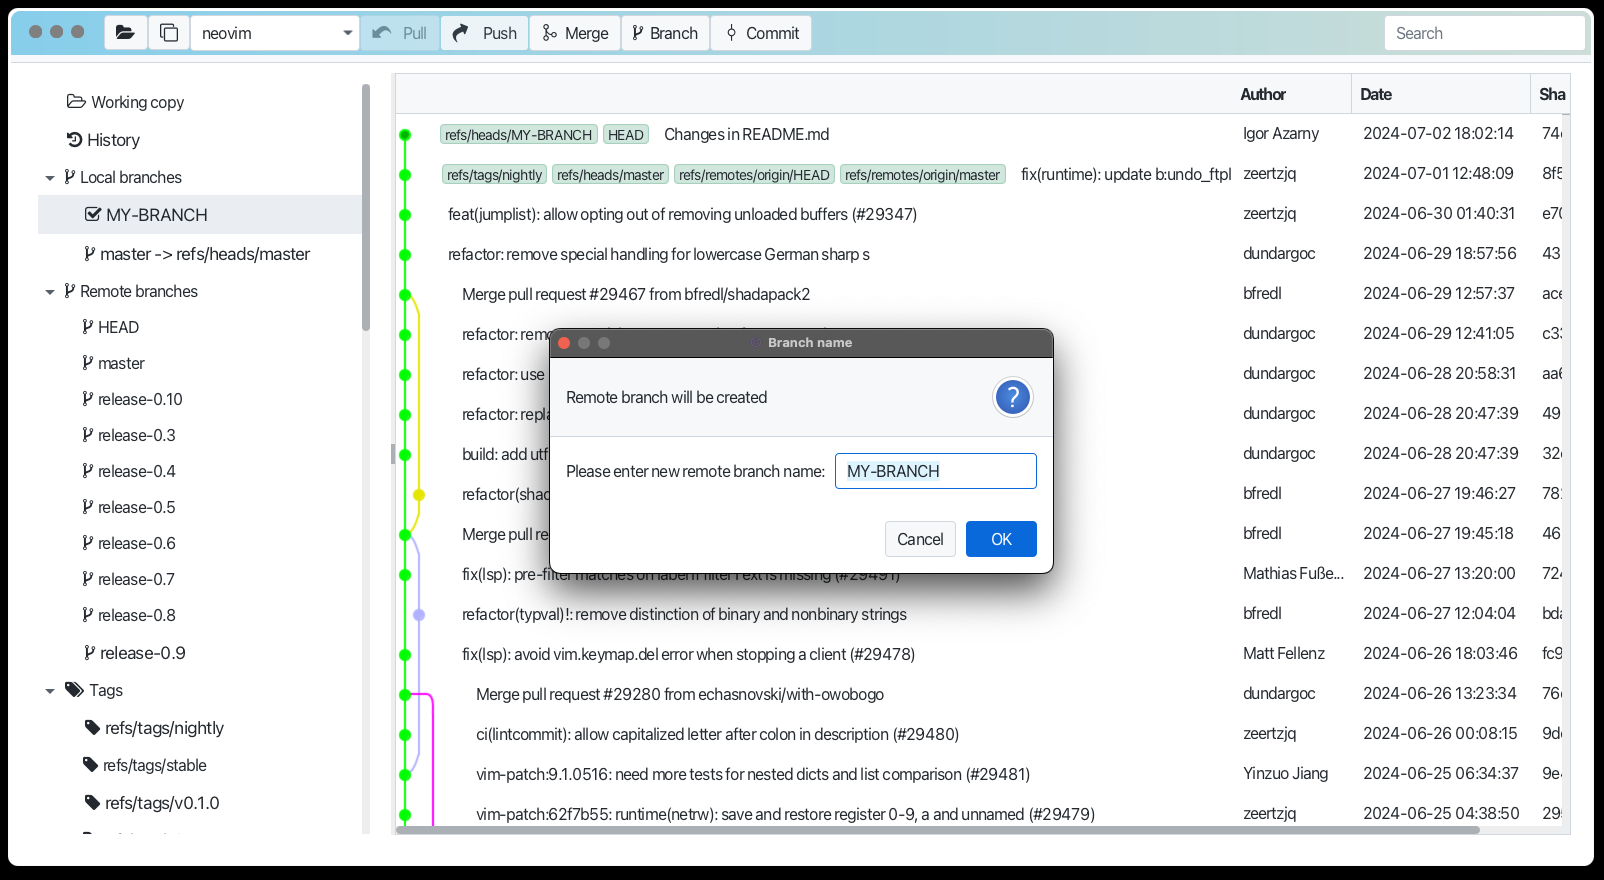Select master -> refs/heads/master branch
This screenshot has height=880, width=1604.
point(197,254)
